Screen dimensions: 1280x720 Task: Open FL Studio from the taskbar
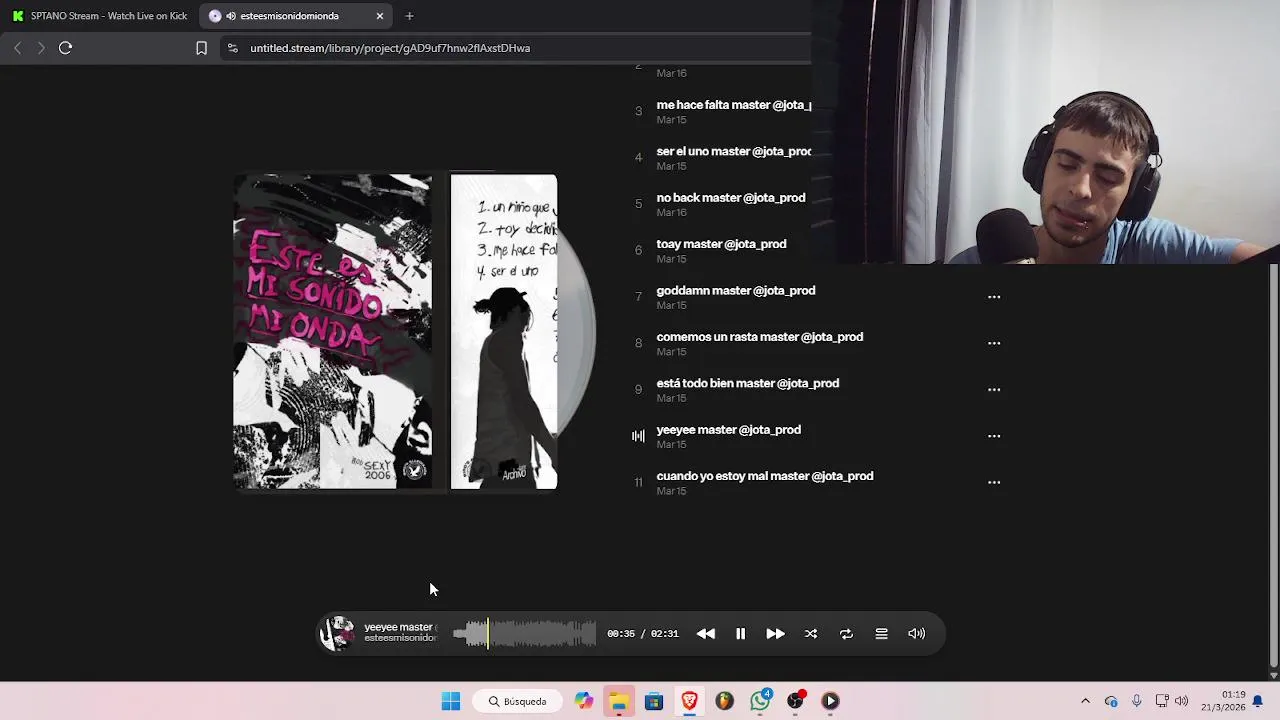pos(724,701)
